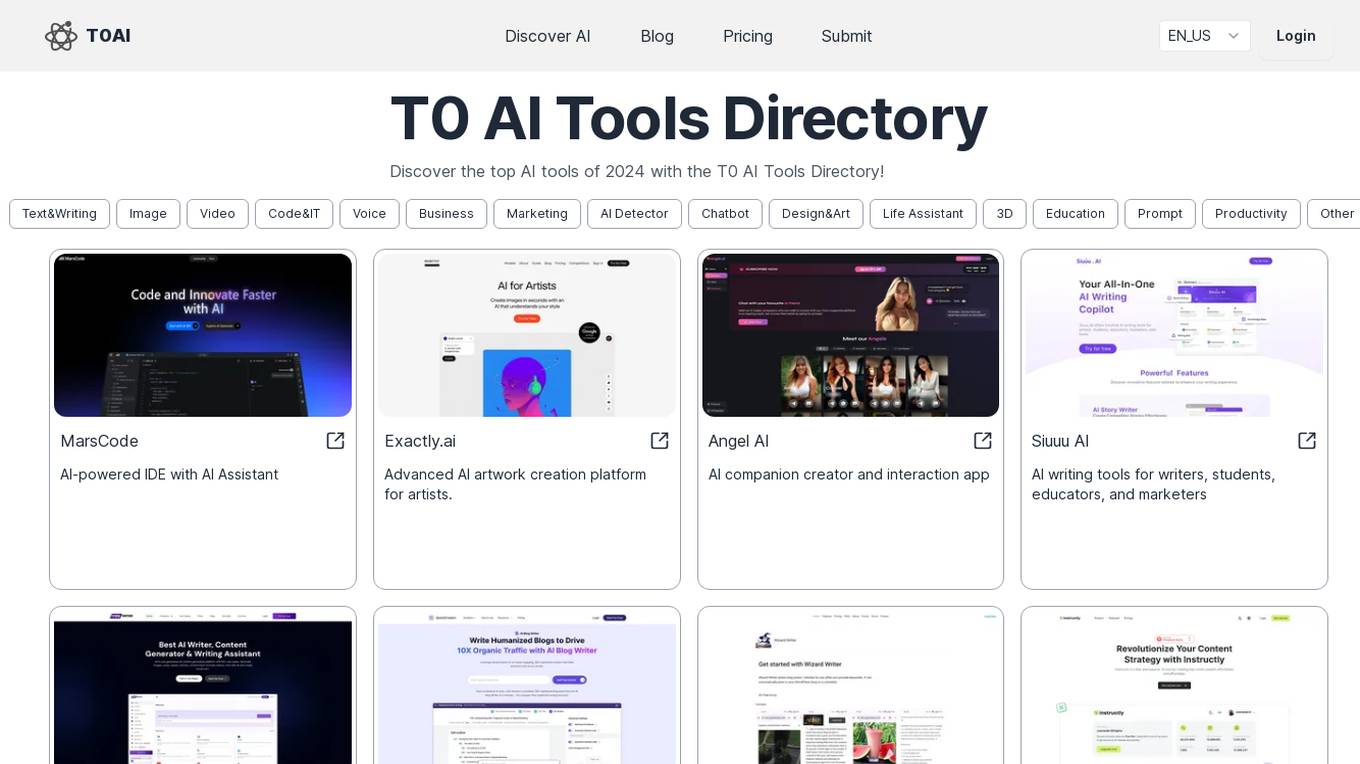
Task: Select the 3D category tag
Action: pos(1005,214)
